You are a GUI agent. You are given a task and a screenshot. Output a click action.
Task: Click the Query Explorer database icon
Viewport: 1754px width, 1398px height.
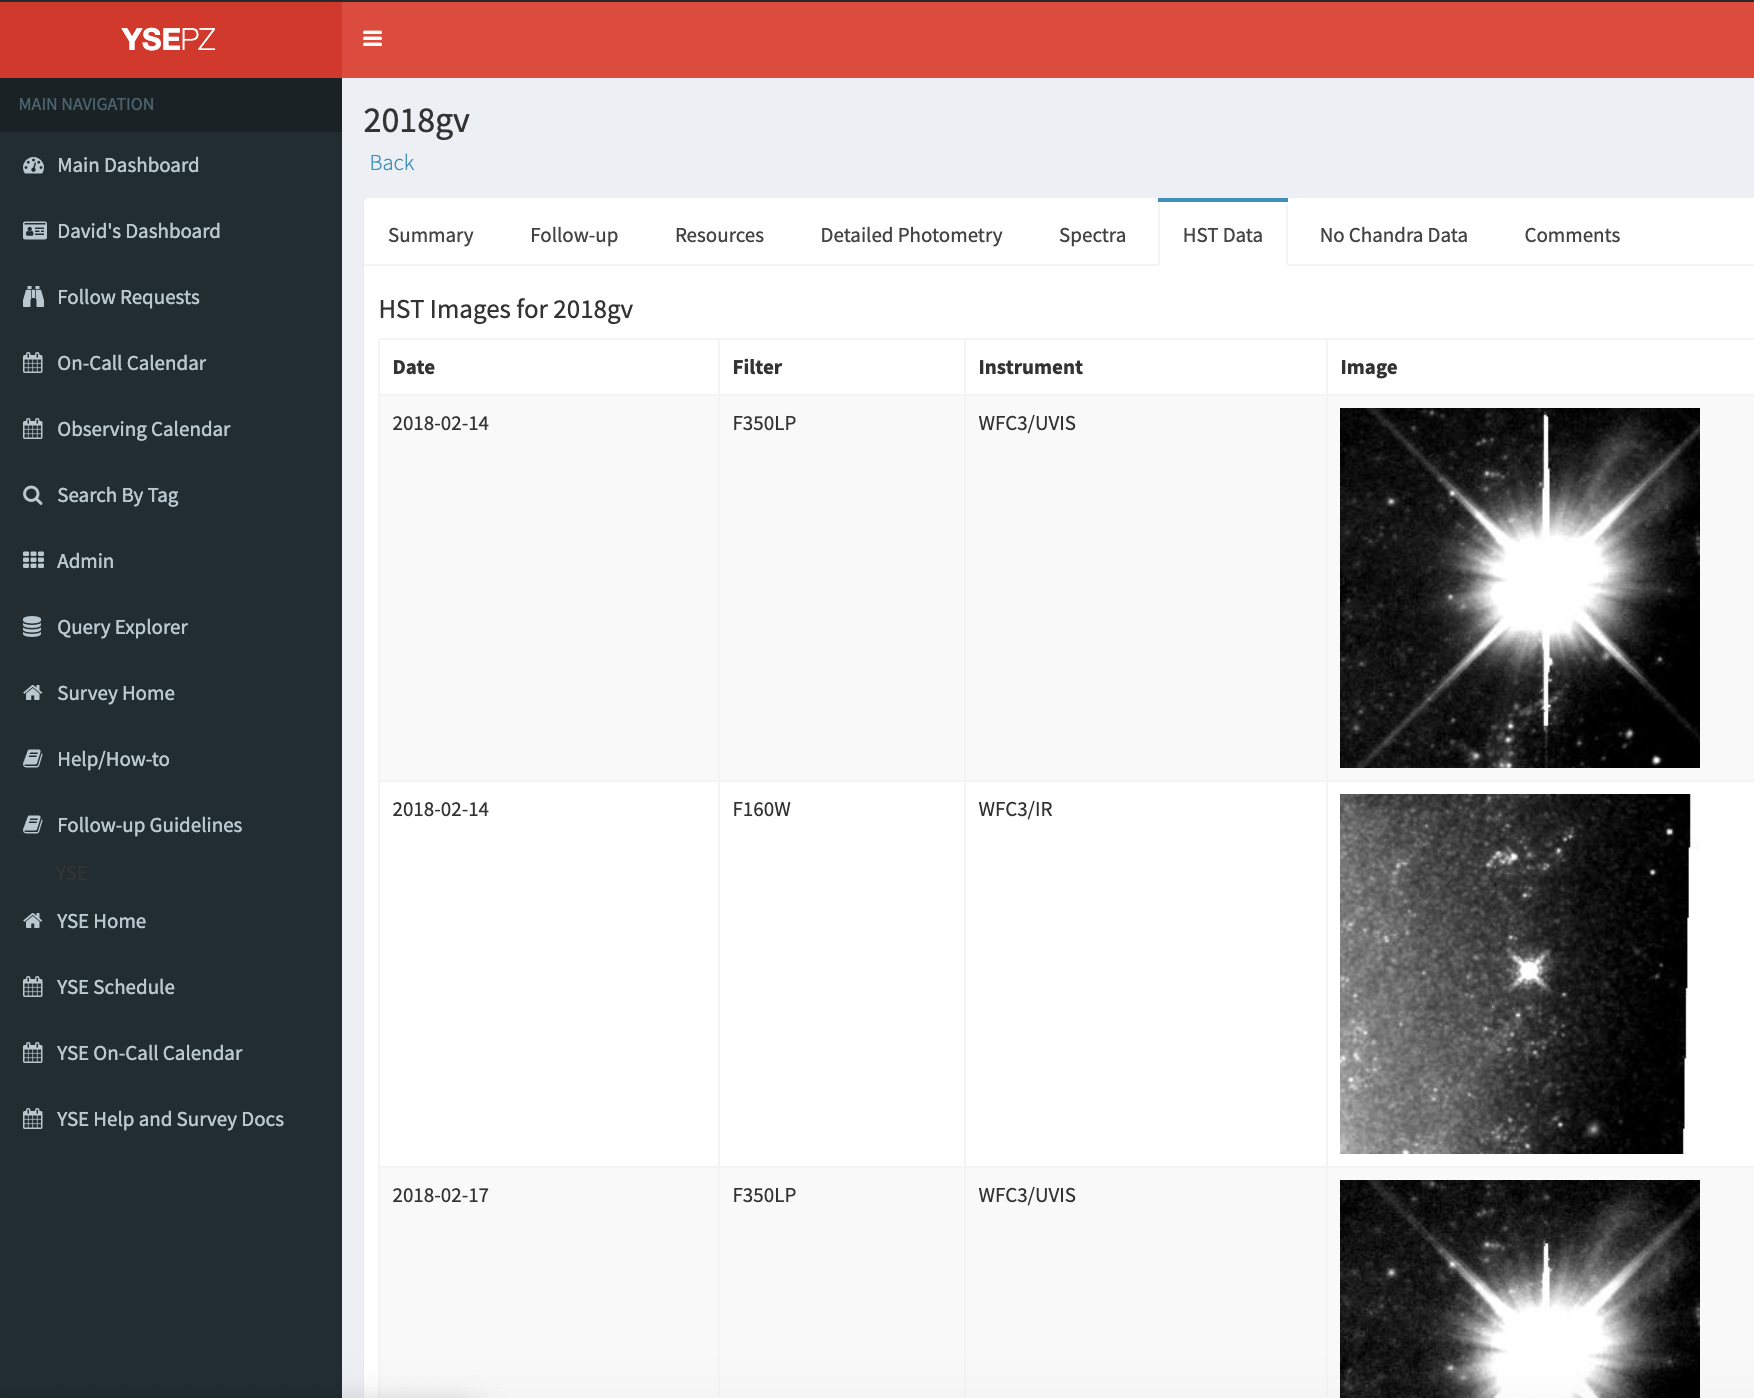tap(33, 627)
